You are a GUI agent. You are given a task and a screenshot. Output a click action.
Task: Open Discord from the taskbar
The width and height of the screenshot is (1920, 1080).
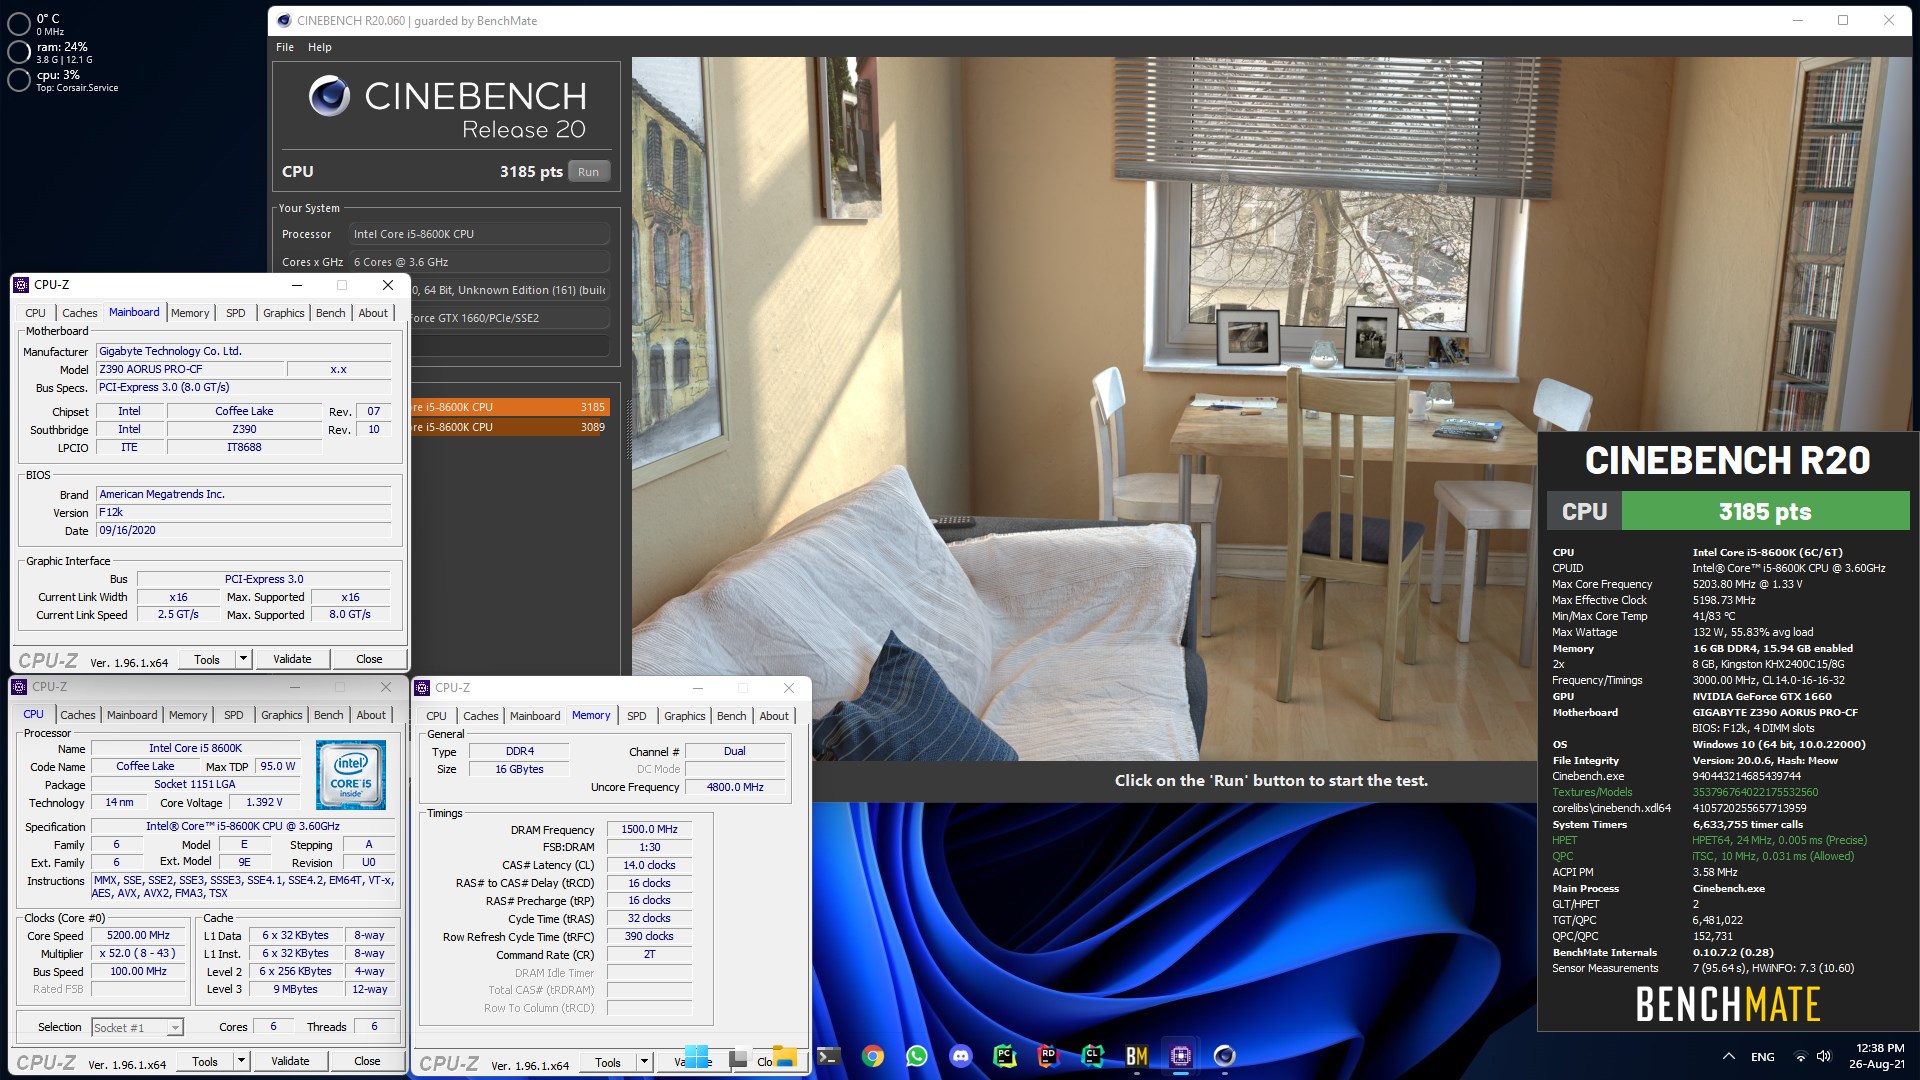click(x=961, y=1056)
